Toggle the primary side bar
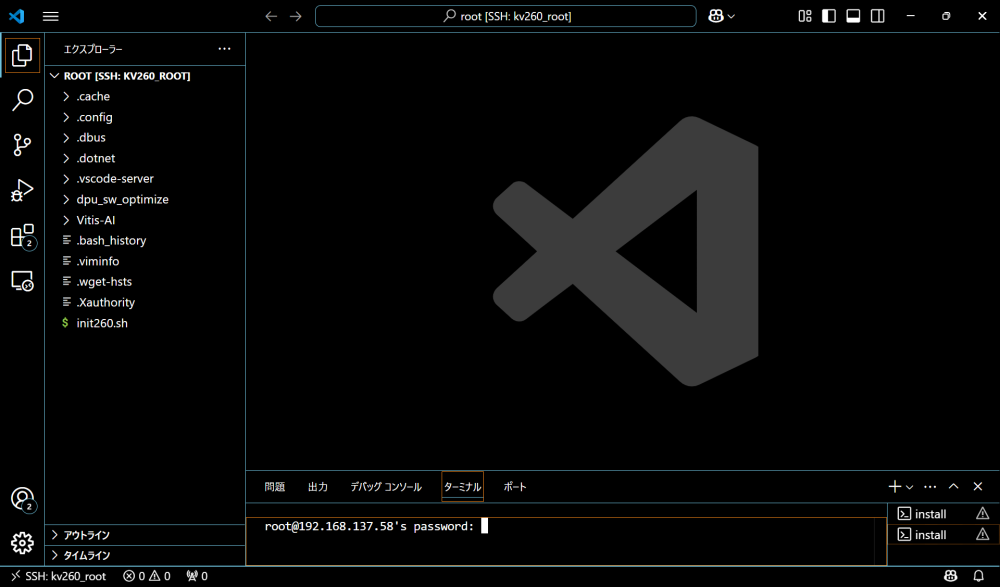Image resolution: width=1000 pixels, height=587 pixels. tap(829, 16)
